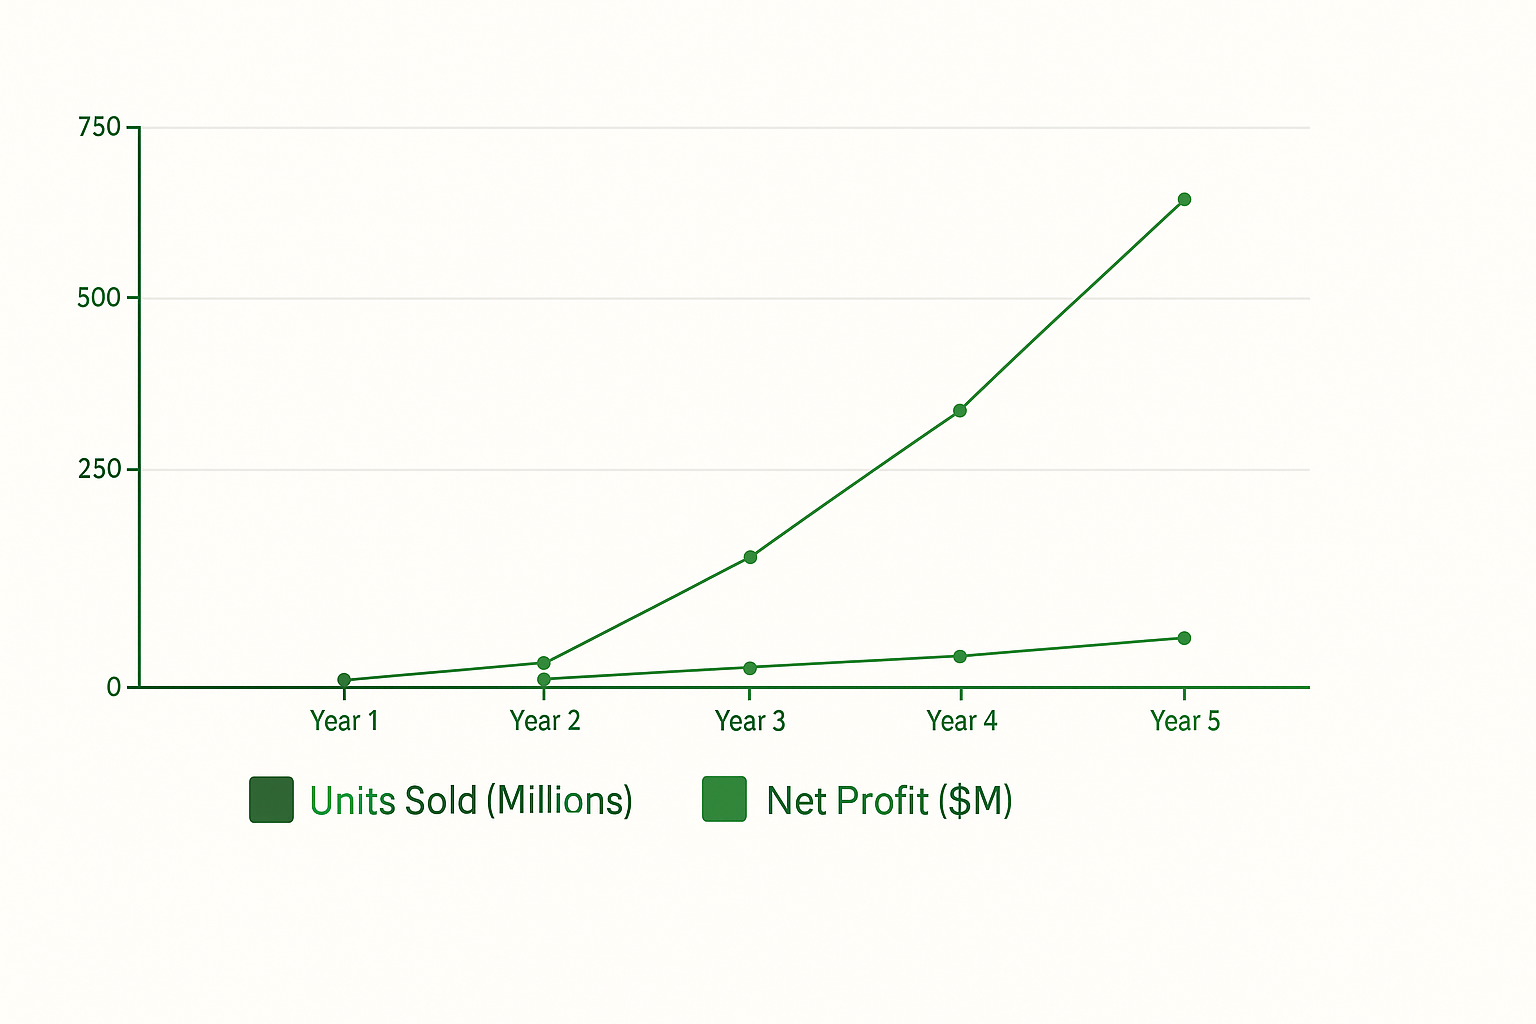Select the Year 5 x-axis label

click(1185, 721)
